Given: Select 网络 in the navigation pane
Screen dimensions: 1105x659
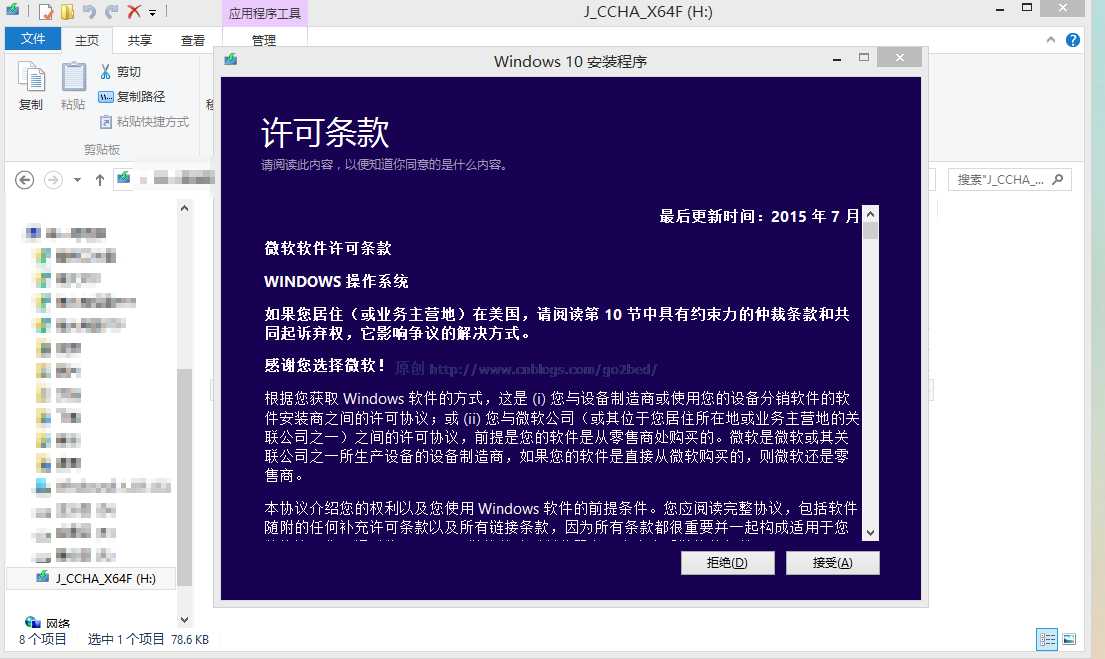Looking at the screenshot, I should point(58,623).
